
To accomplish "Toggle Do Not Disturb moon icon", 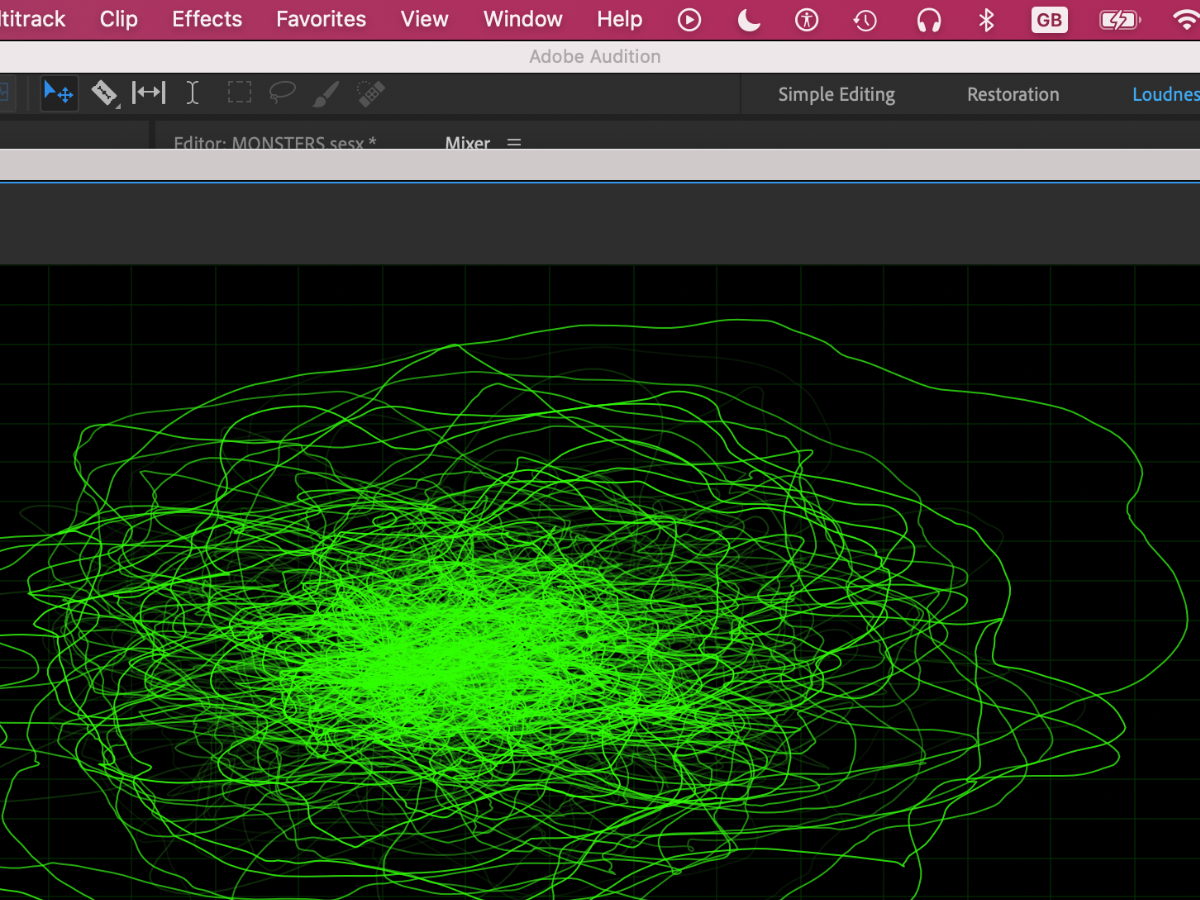I will [x=748, y=20].
